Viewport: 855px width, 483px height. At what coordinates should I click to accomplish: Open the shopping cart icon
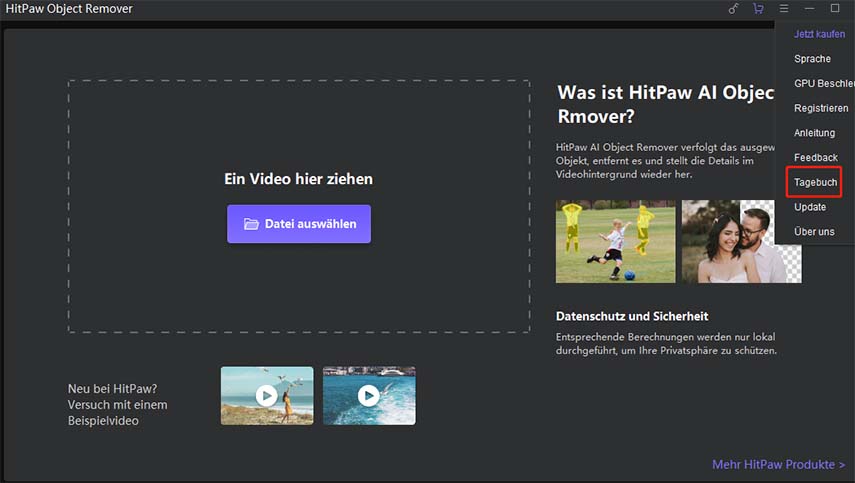(758, 9)
